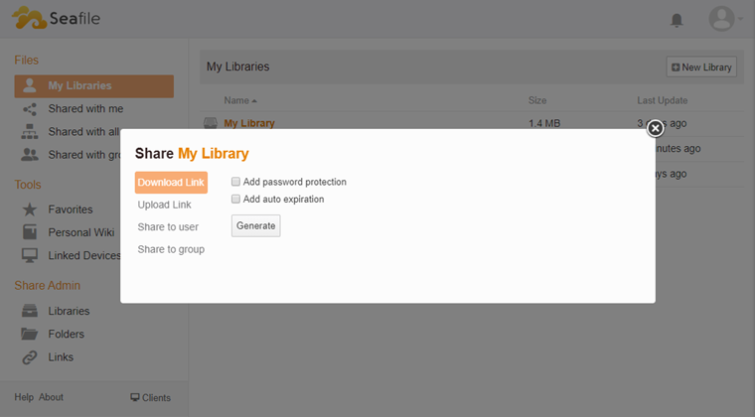This screenshot has height=417, width=755.
Task: Sort libraries by Name column arrow
Action: [x=254, y=101]
